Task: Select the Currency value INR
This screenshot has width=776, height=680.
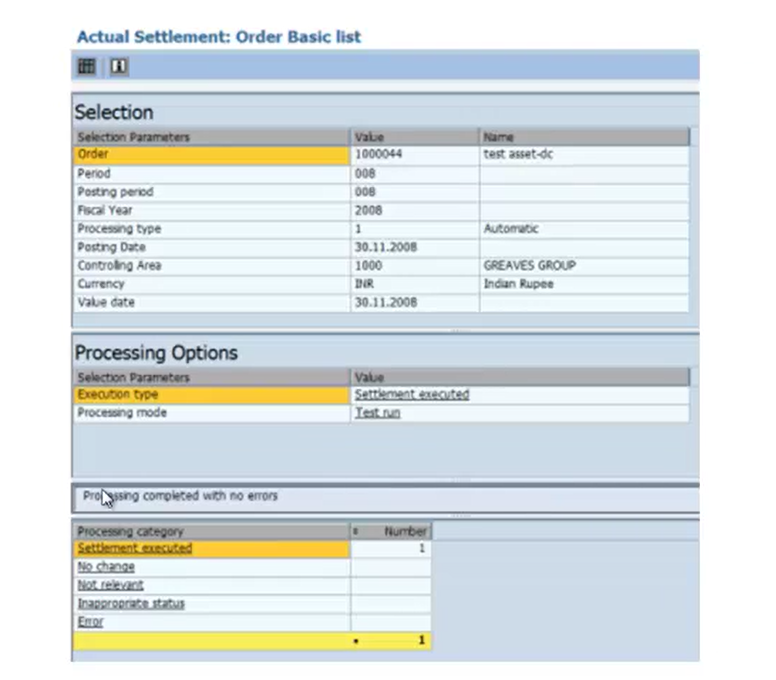Action: tap(364, 284)
